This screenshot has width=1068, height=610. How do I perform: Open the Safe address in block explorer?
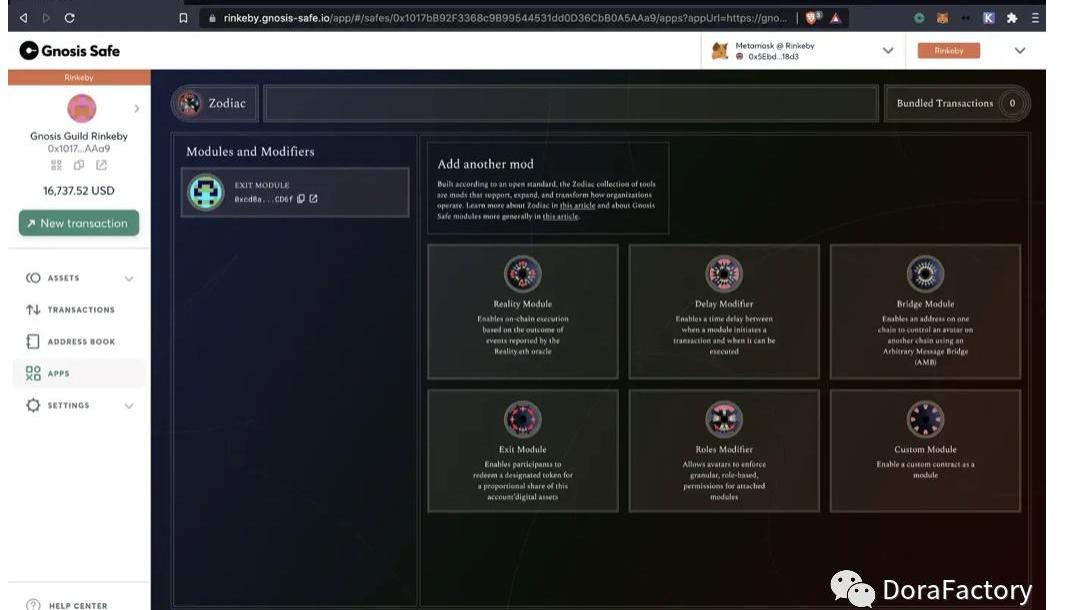point(101,165)
